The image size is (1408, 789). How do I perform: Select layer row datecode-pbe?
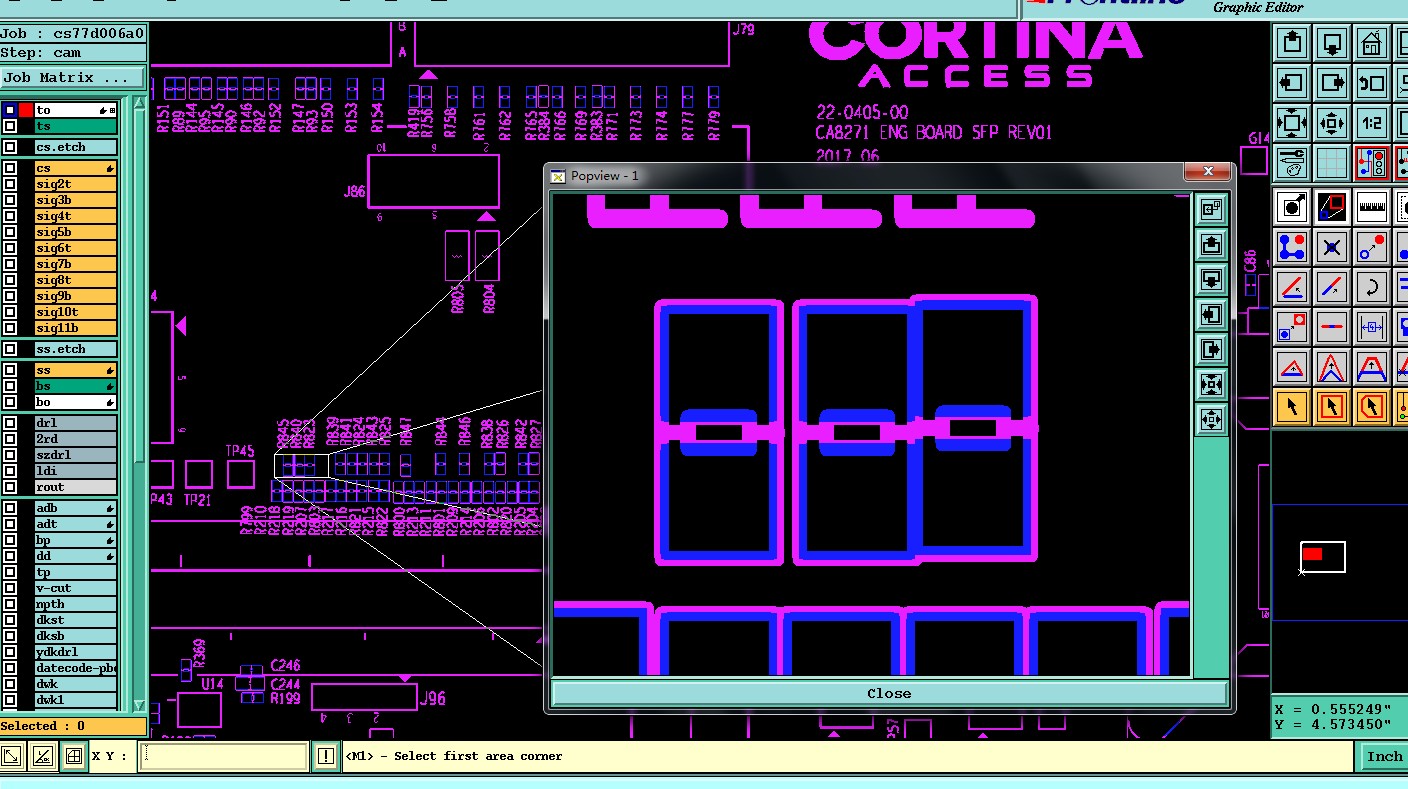coord(76,668)
